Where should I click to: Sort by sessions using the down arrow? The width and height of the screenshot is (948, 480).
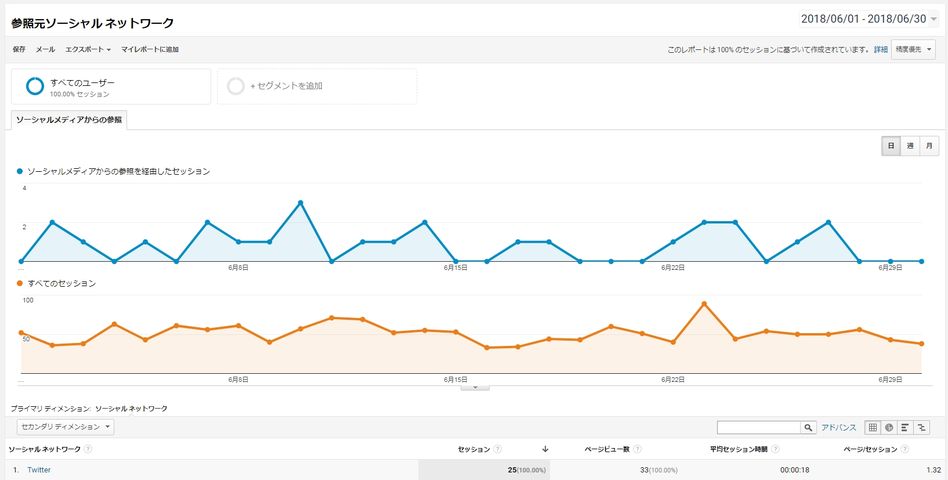[545, 449]
